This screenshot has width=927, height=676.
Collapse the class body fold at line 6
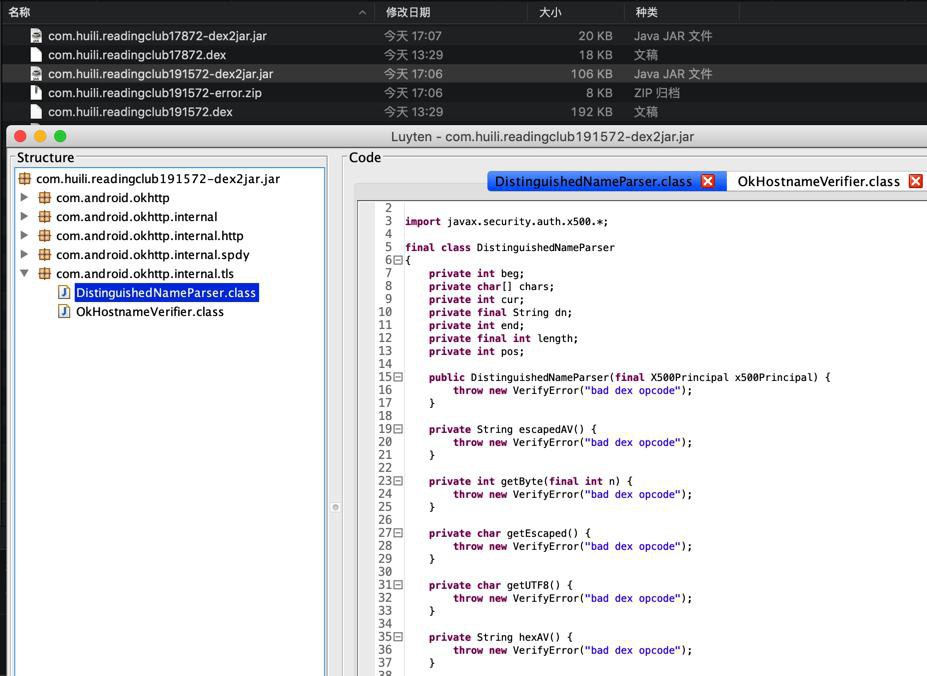click(x=398, y=260)
